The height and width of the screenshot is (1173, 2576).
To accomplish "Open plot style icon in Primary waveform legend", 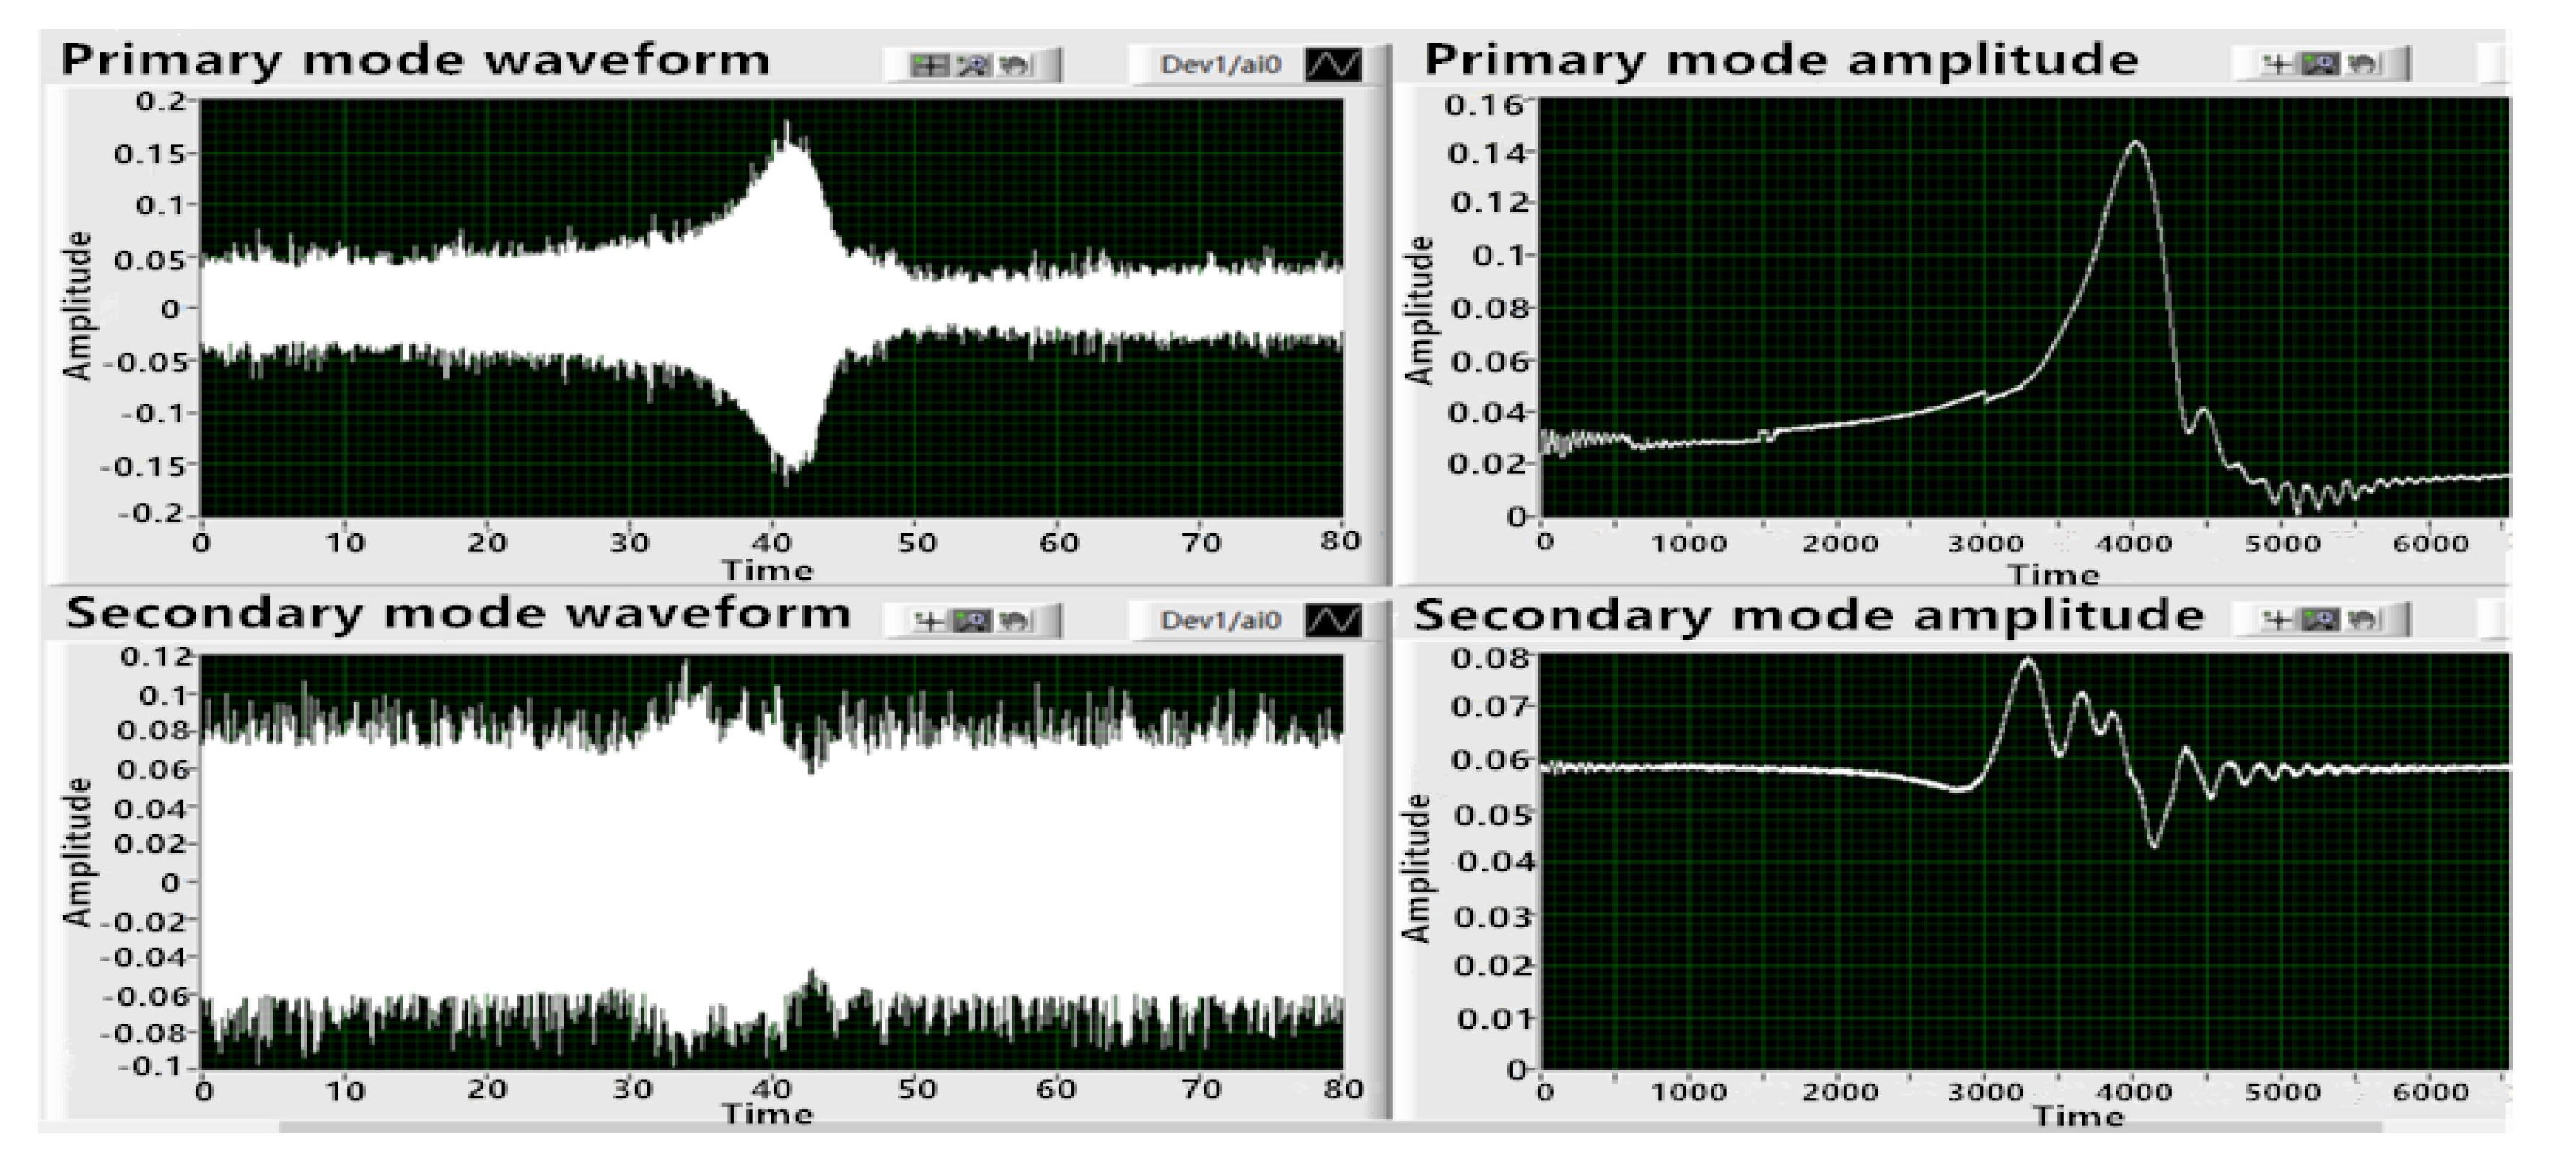I will click(1333, 65).
